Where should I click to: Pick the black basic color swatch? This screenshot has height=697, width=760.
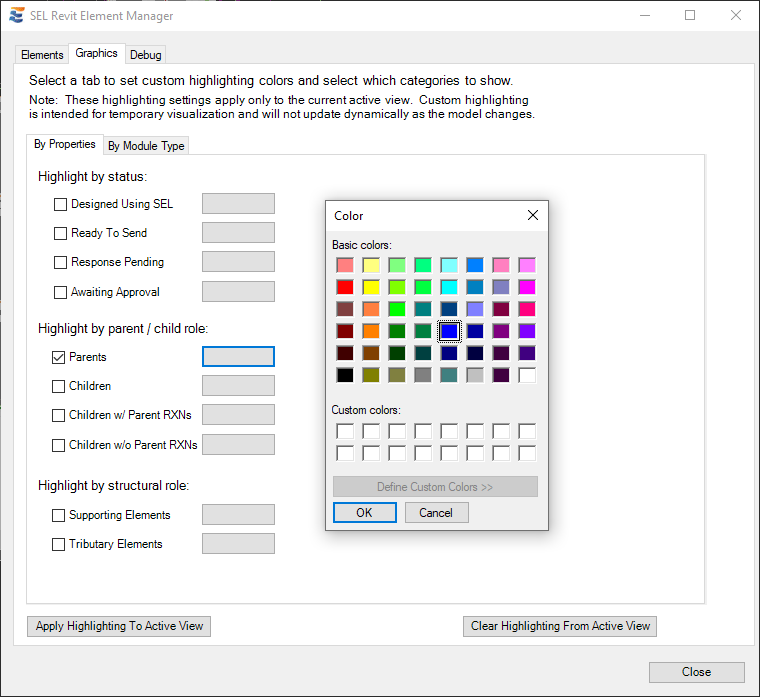[x=345, y=375]
